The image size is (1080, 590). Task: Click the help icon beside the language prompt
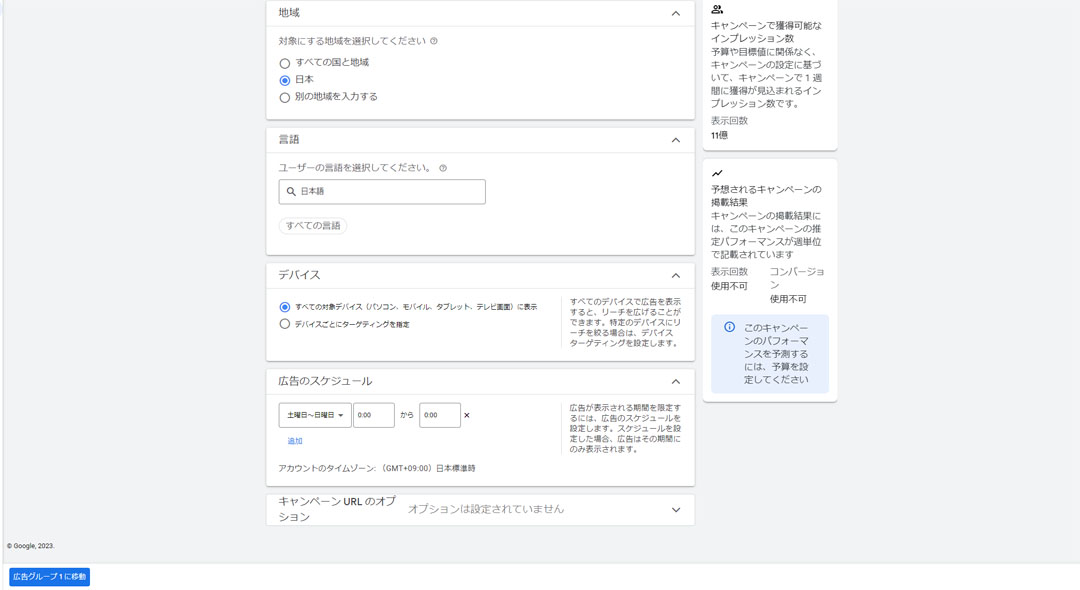click(x=443, y=168)
